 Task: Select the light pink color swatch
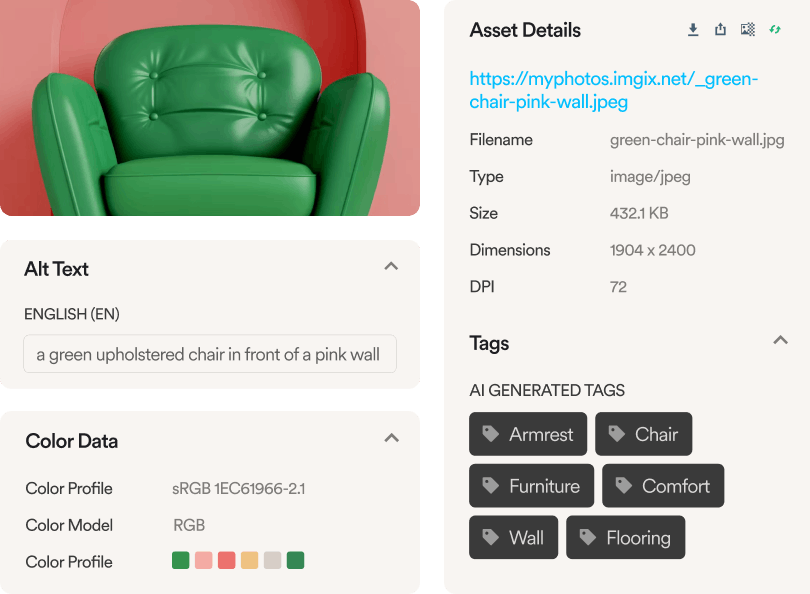click(x=204, y=561)
